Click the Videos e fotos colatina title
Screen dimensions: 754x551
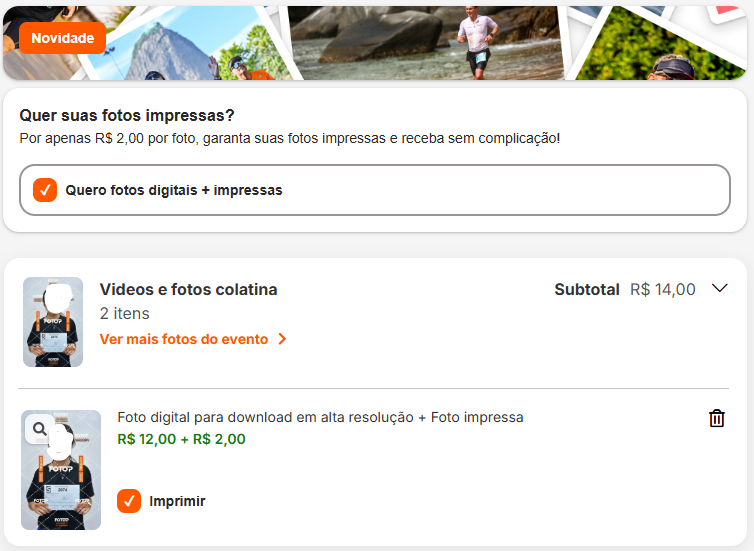coord(188,289)
